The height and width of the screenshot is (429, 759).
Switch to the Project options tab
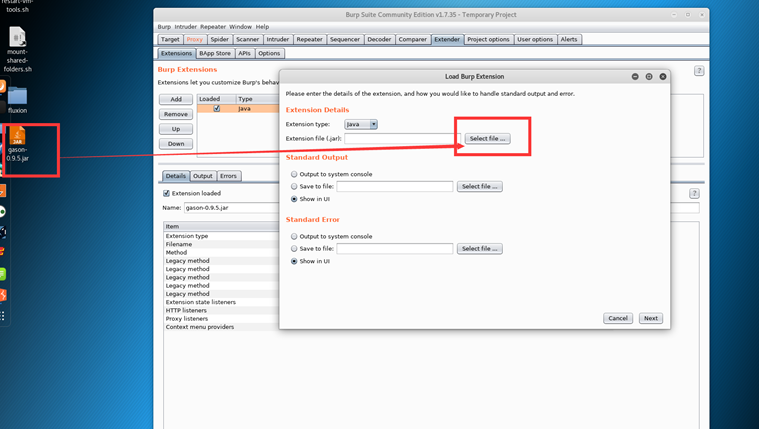coord(488,39)
